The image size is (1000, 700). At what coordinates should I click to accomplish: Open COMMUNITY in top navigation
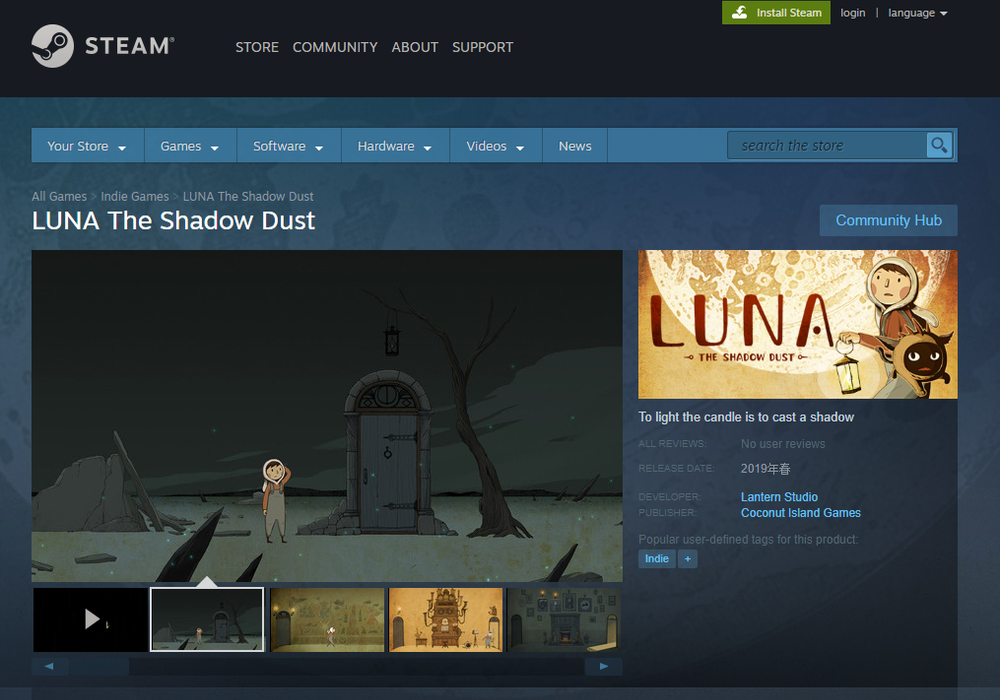(335, 47)
